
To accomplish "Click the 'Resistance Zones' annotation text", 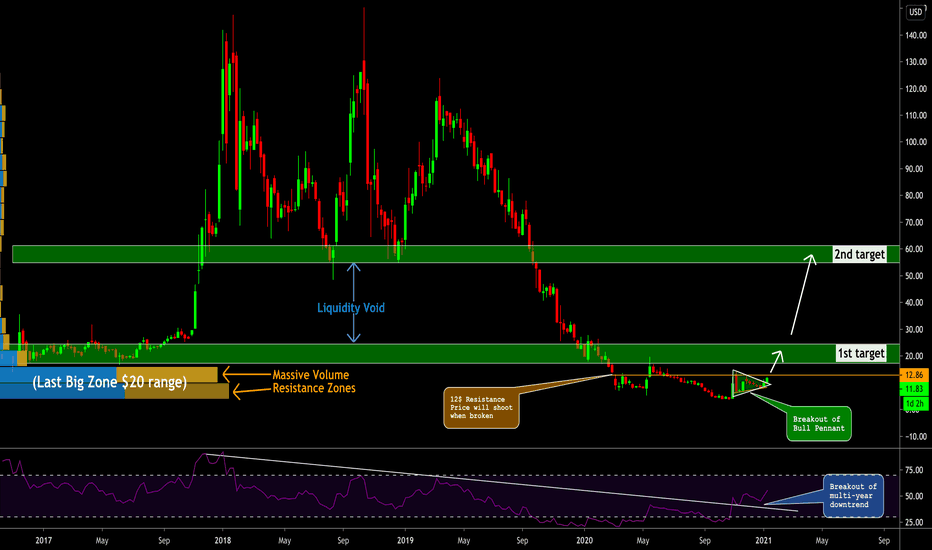I will (314, 388).
